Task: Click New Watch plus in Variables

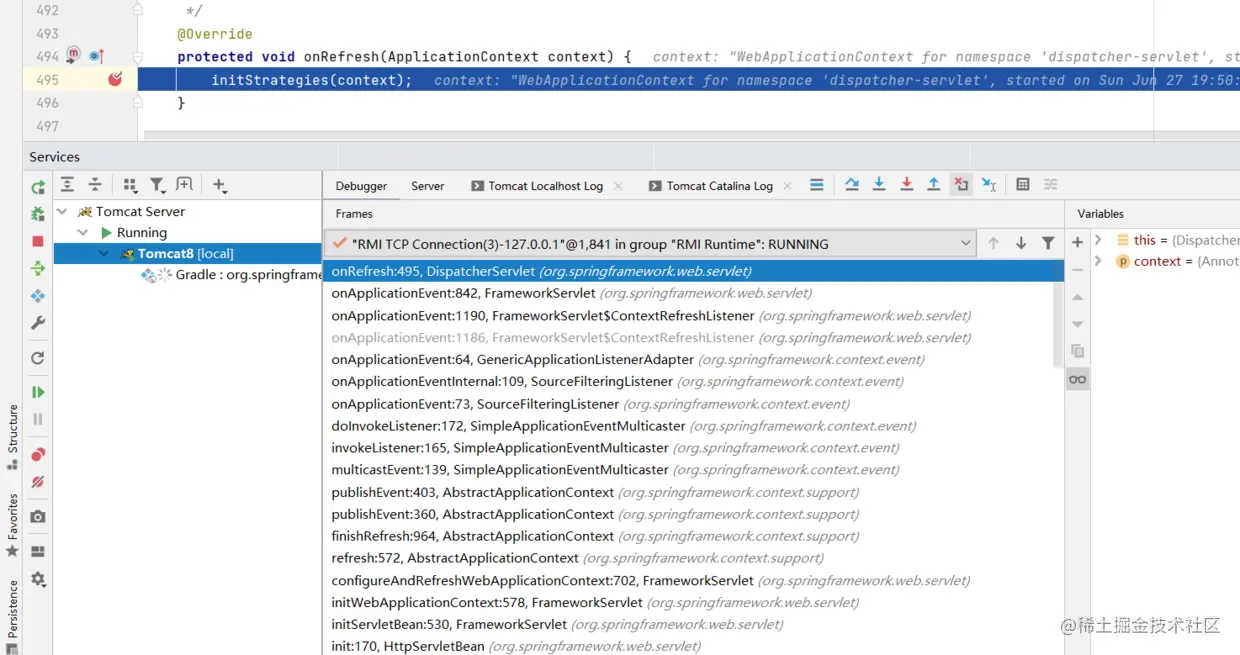Action: [x=1077, y=242]
